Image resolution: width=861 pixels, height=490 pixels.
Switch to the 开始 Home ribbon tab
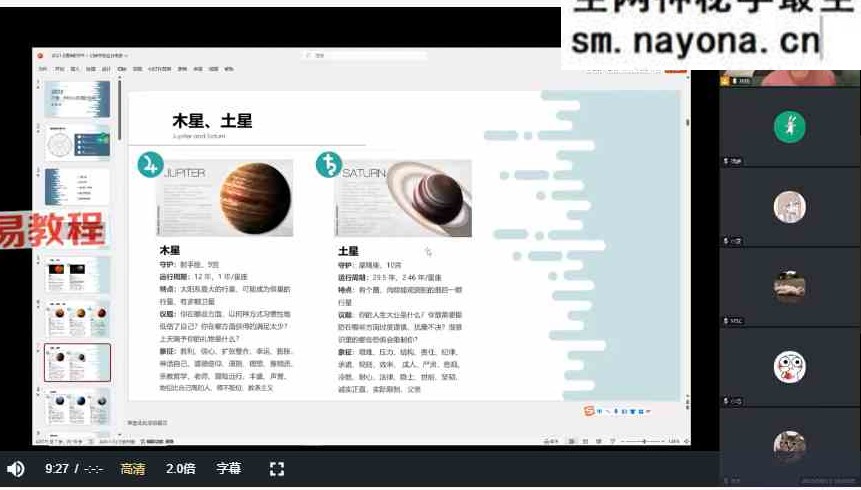tap(59, 69)
